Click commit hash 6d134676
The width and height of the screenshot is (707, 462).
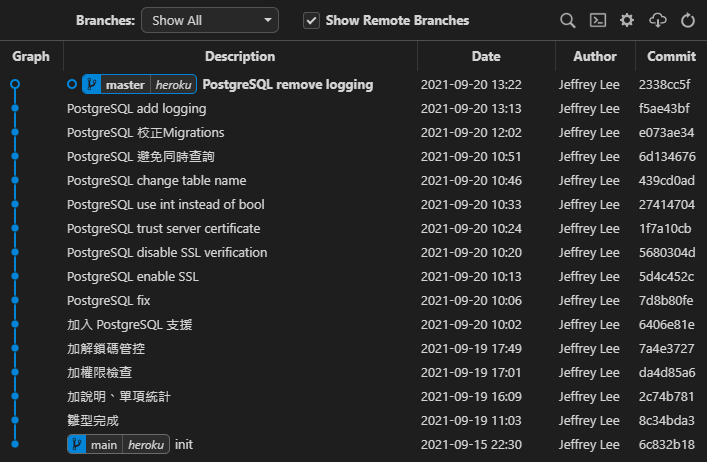pos(667,157)
